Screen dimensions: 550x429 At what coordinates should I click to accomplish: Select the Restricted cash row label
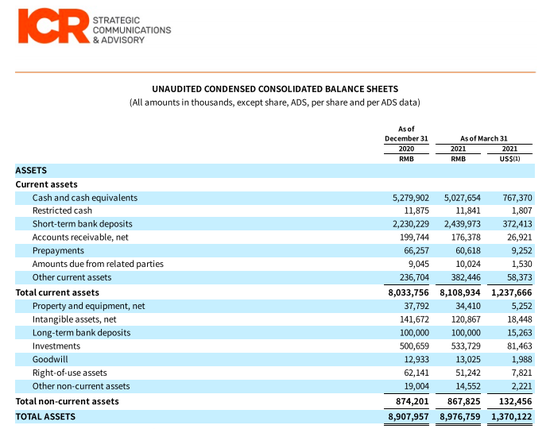tap(62, 210)
